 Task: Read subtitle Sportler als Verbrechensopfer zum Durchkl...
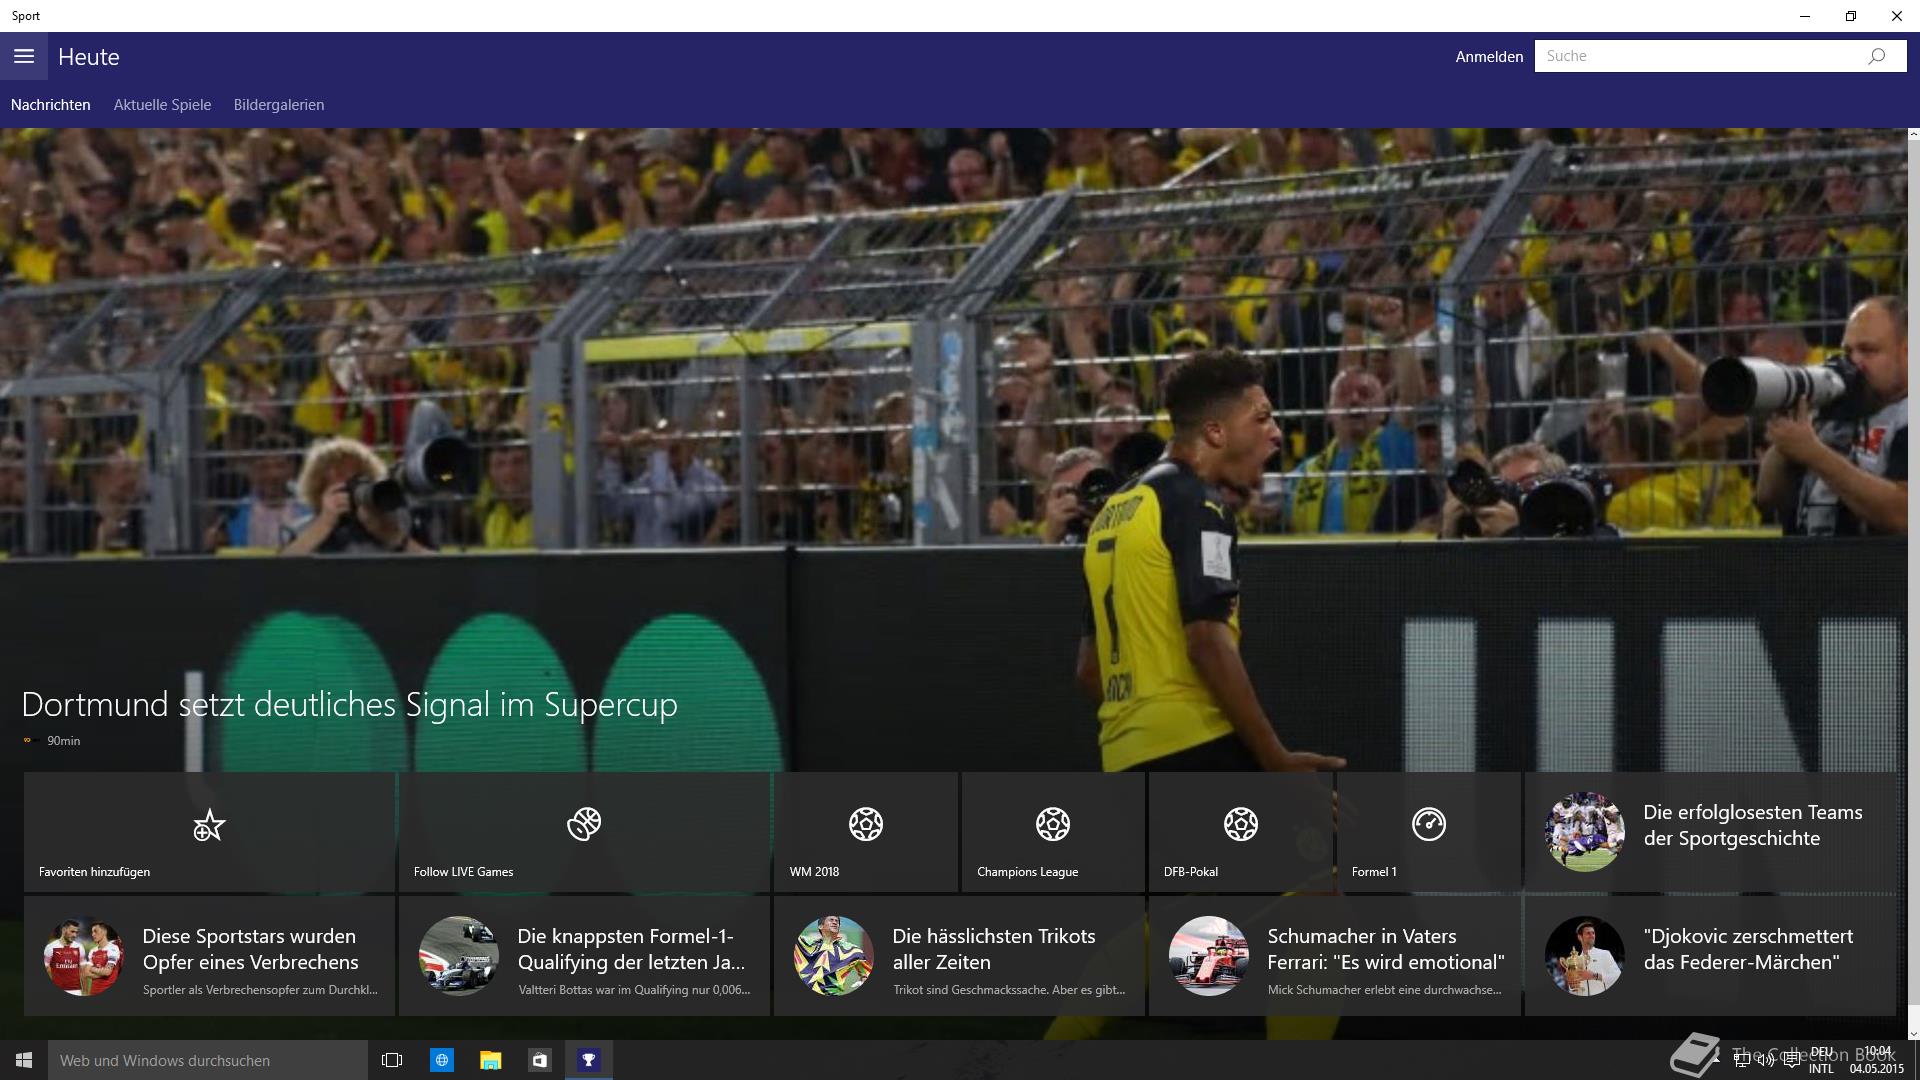(260, 990)
